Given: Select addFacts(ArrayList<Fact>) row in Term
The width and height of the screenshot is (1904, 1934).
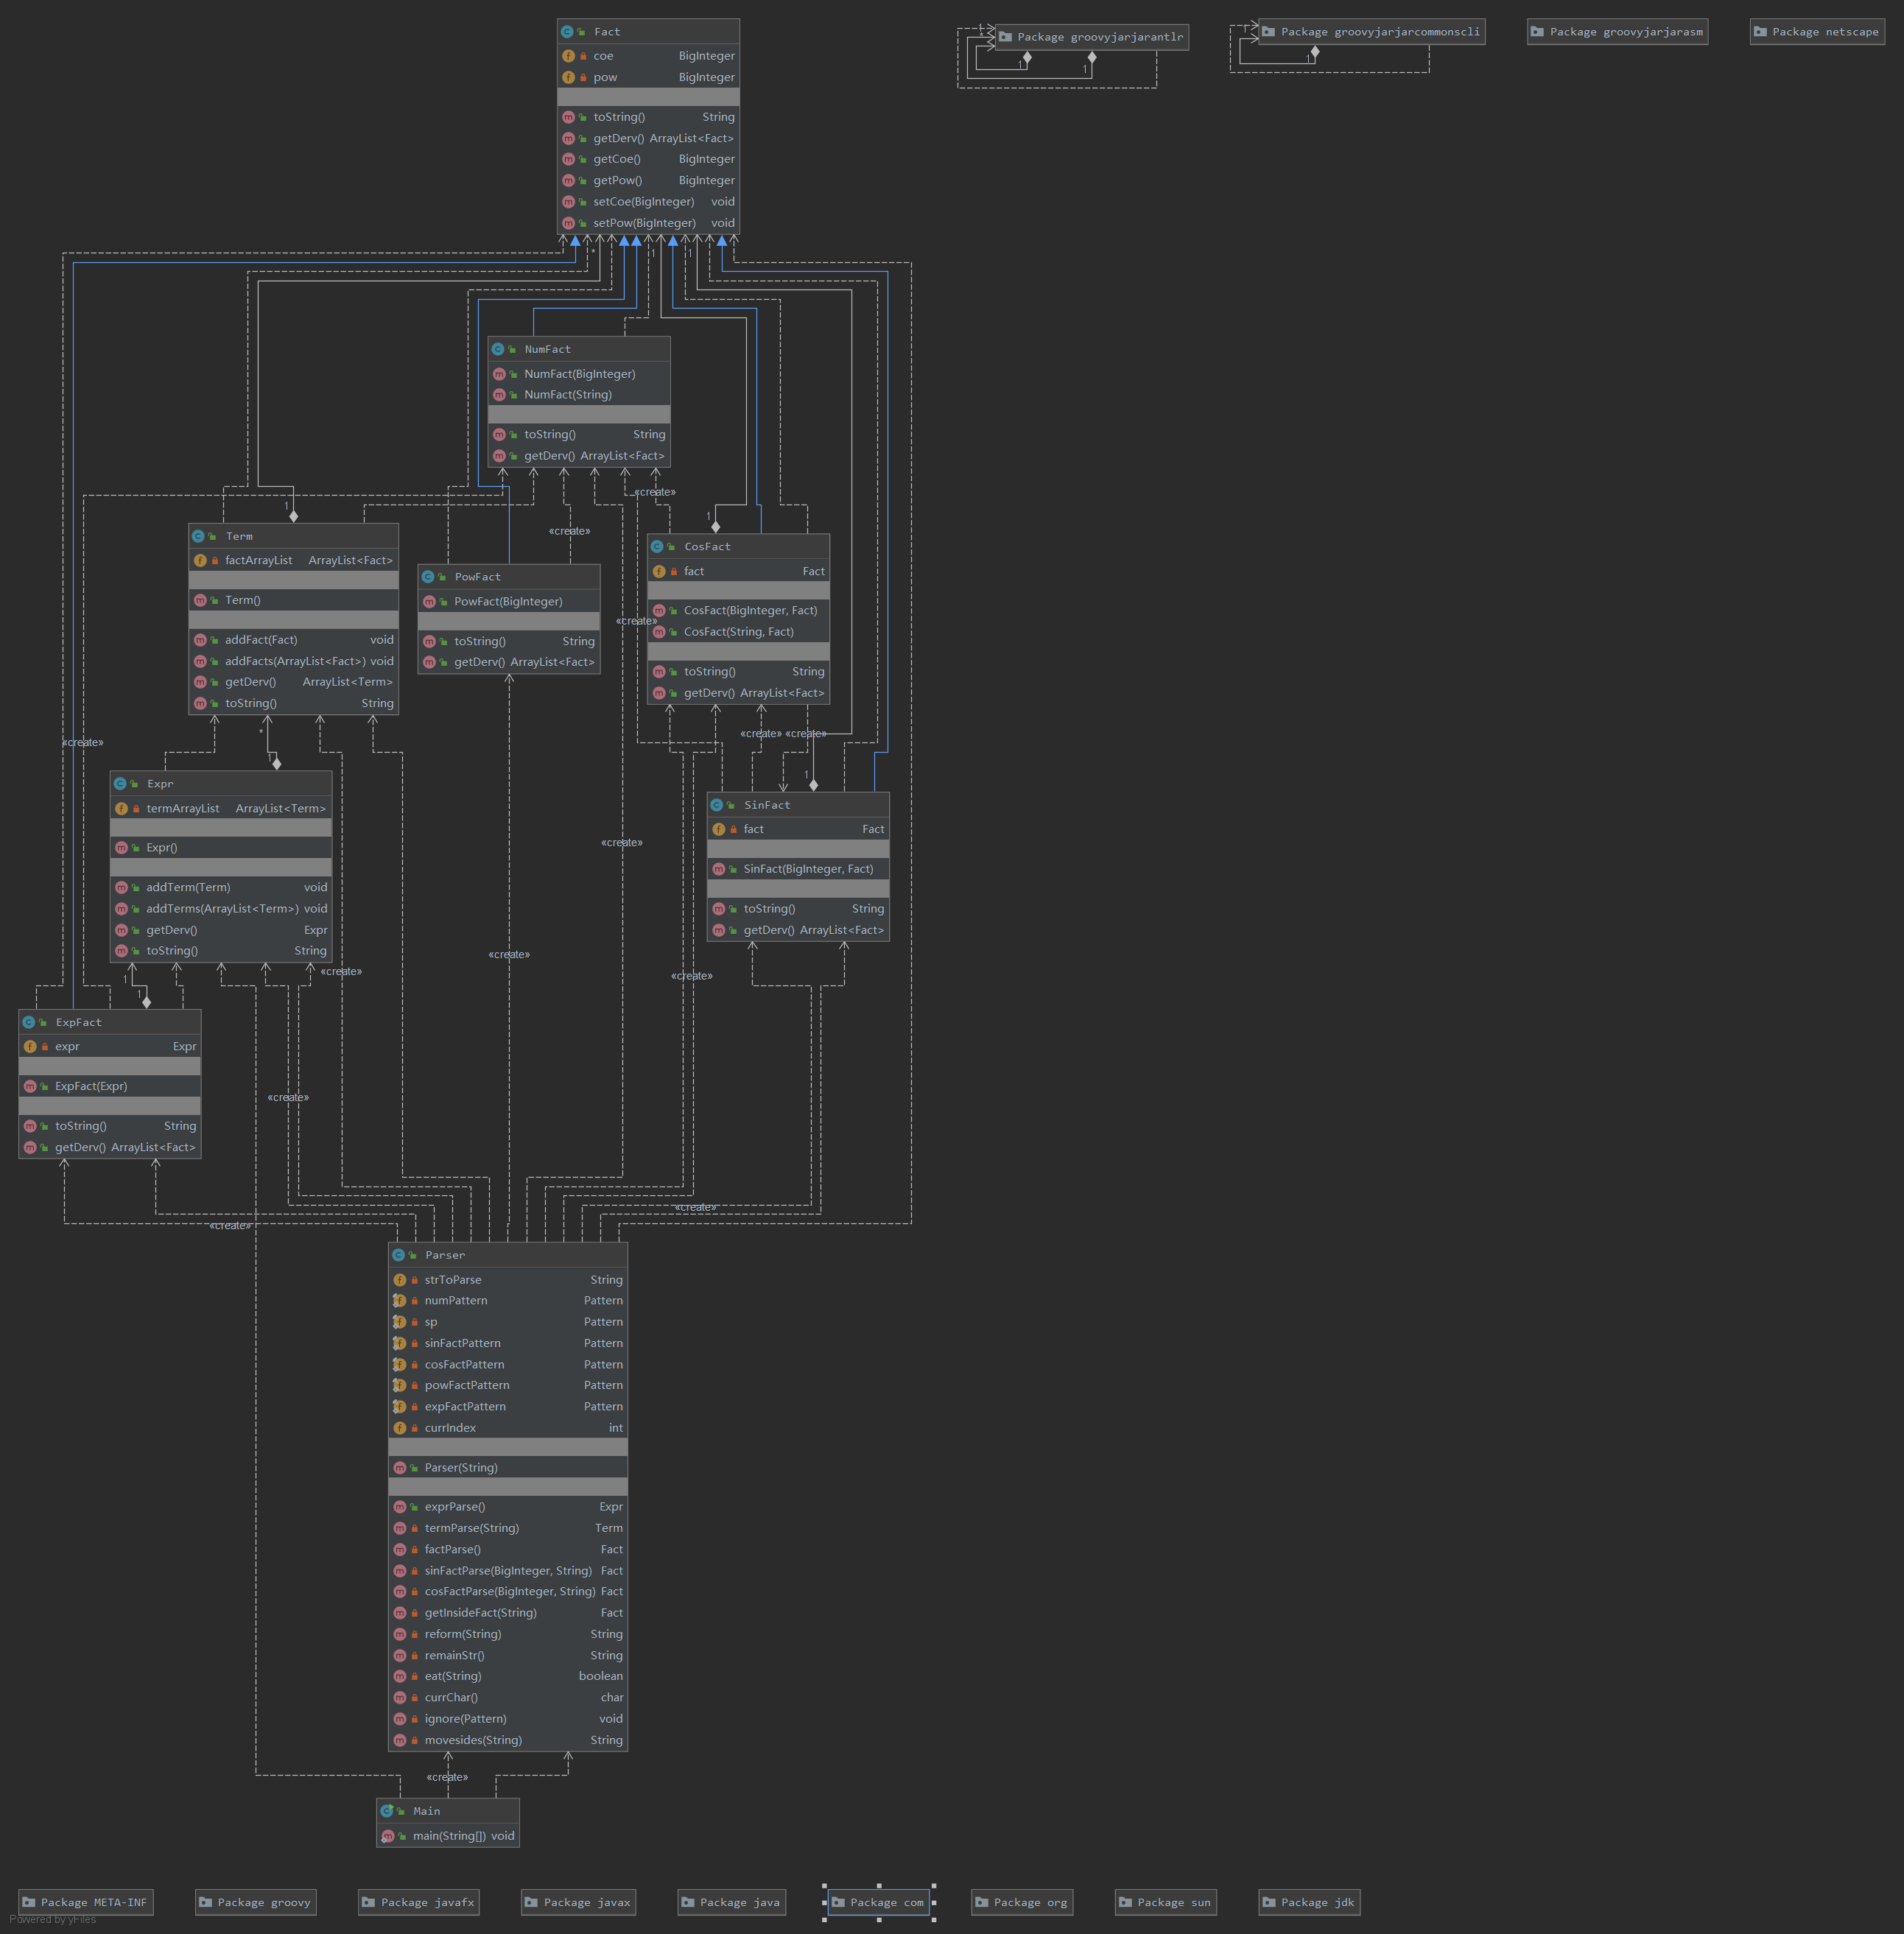Looking at the screenshot, I should coord(293,661).
